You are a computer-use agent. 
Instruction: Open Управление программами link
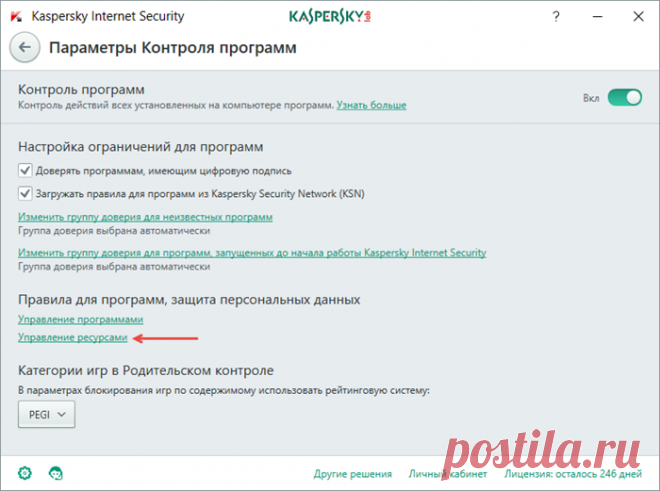pos(80,319)
